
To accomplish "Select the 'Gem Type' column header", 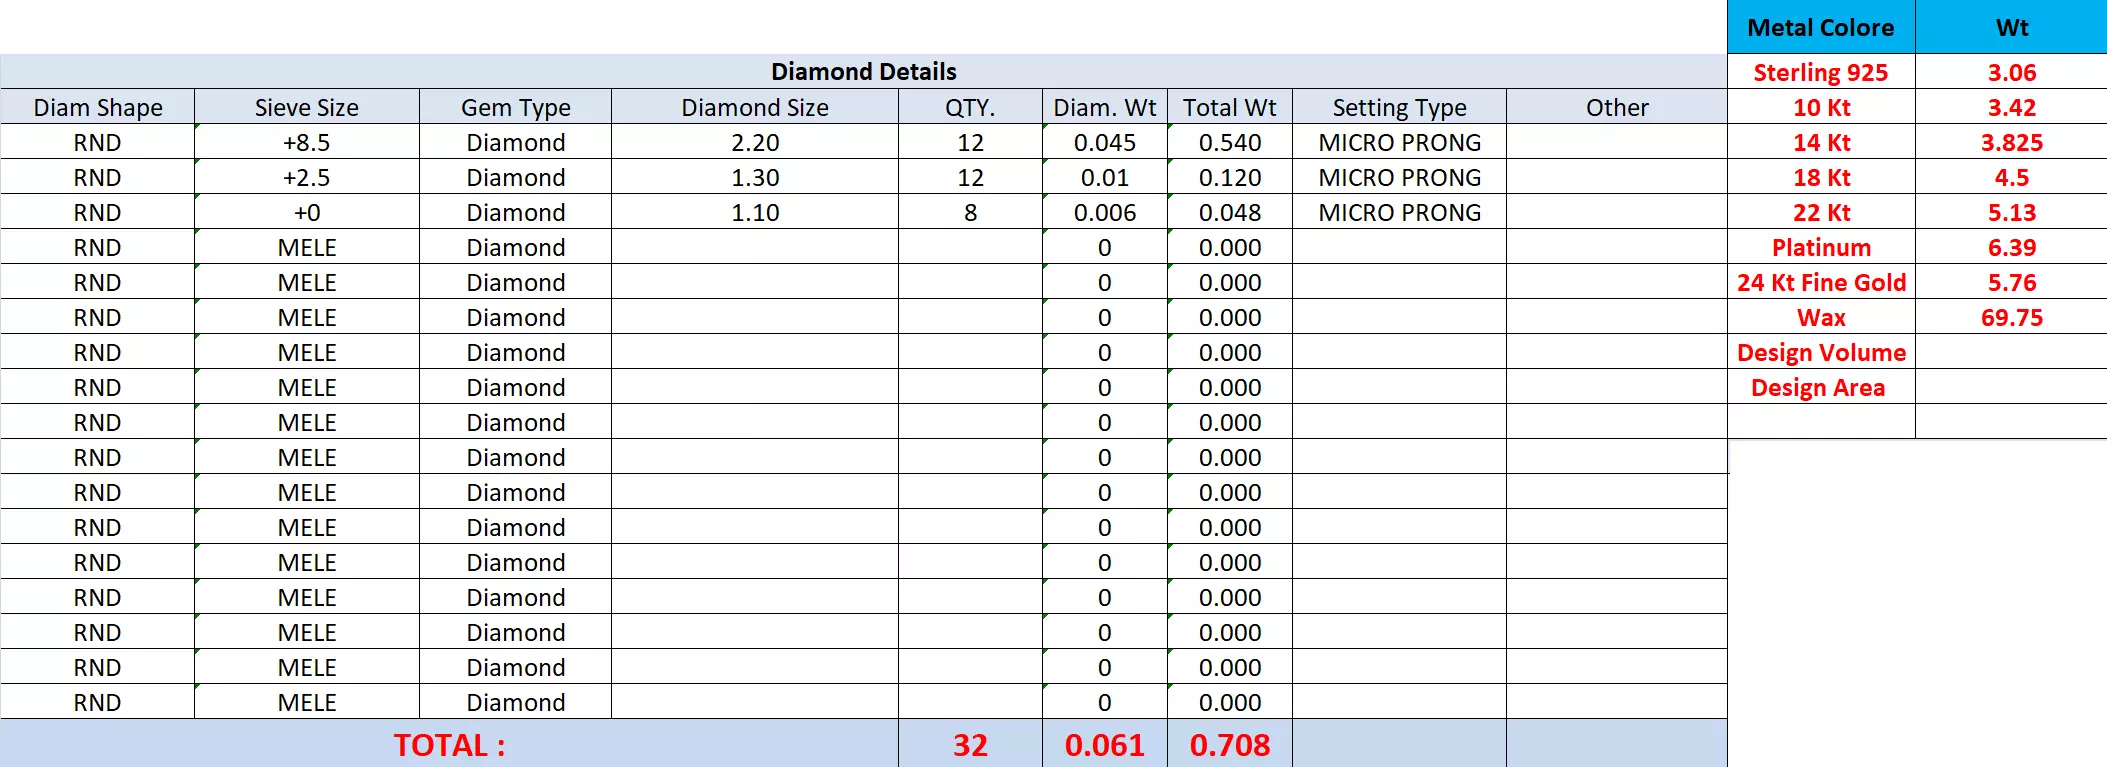I will pos(516,107).
